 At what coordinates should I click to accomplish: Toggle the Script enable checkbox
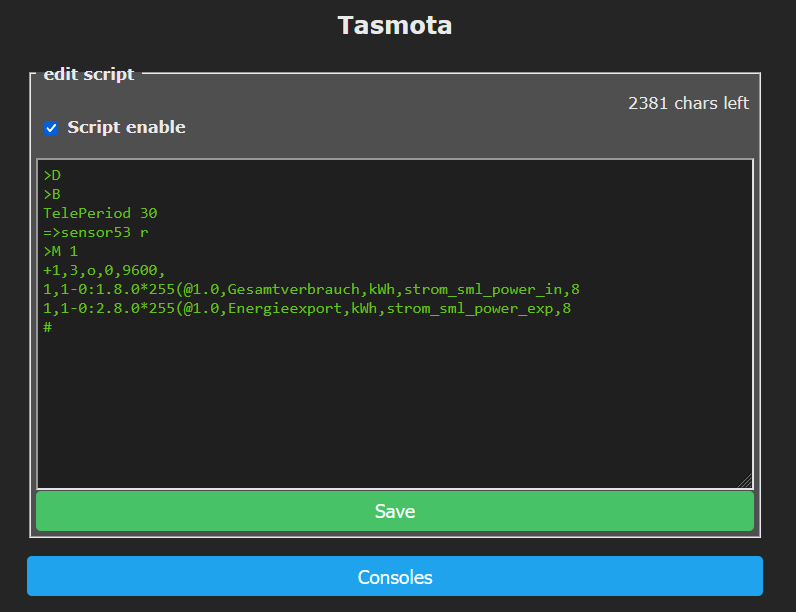coord(51,128)
